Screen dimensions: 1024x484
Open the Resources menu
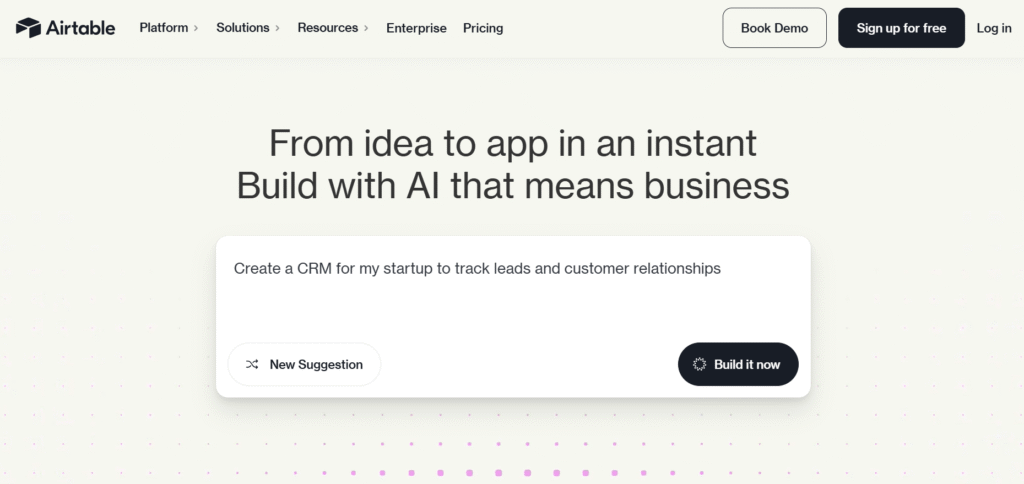[327, 28]
